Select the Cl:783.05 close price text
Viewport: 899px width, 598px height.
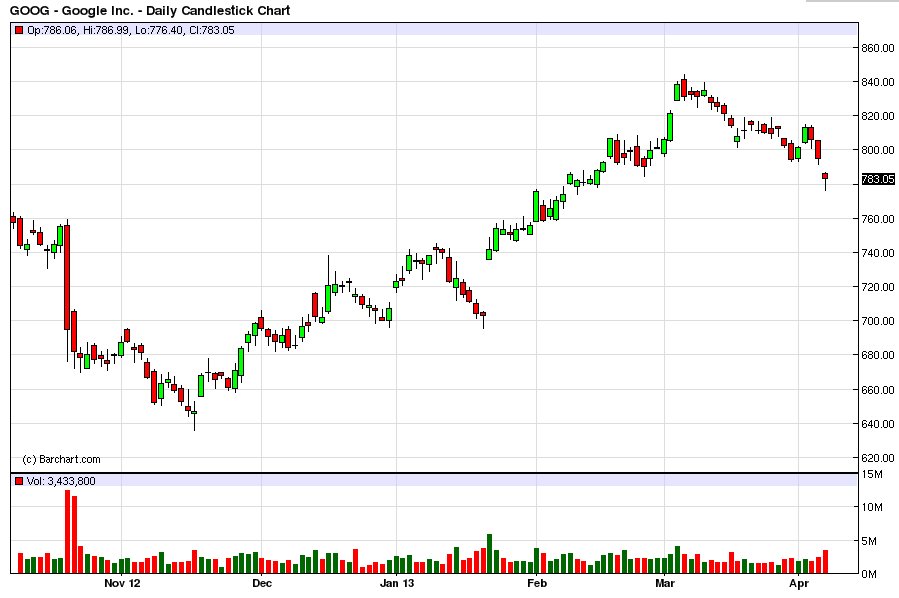212,30
